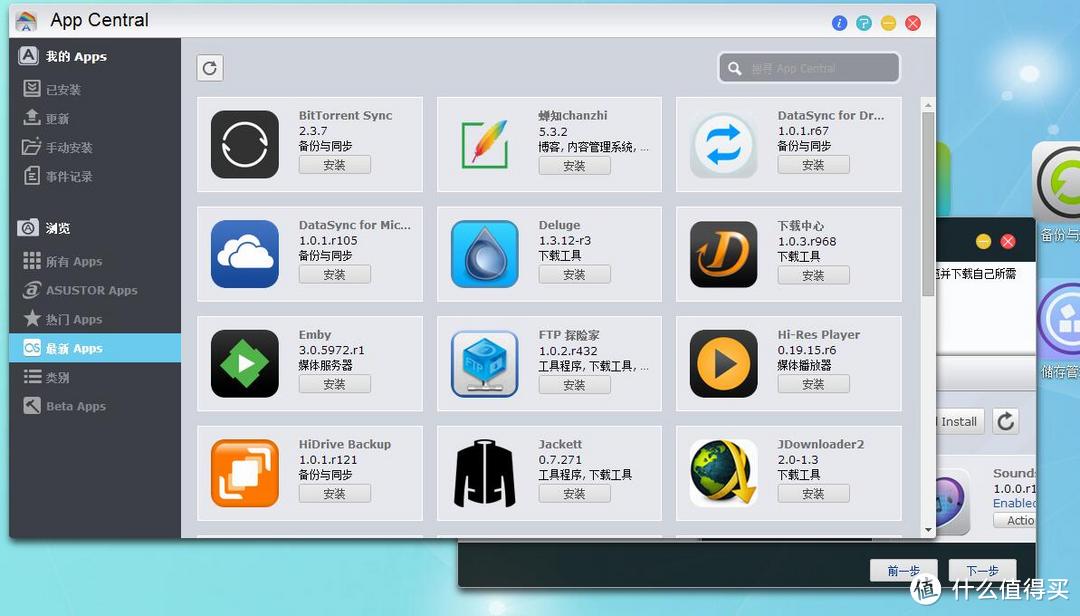
Task: Click the Deluge title text
Action: (x=559, y=225)
